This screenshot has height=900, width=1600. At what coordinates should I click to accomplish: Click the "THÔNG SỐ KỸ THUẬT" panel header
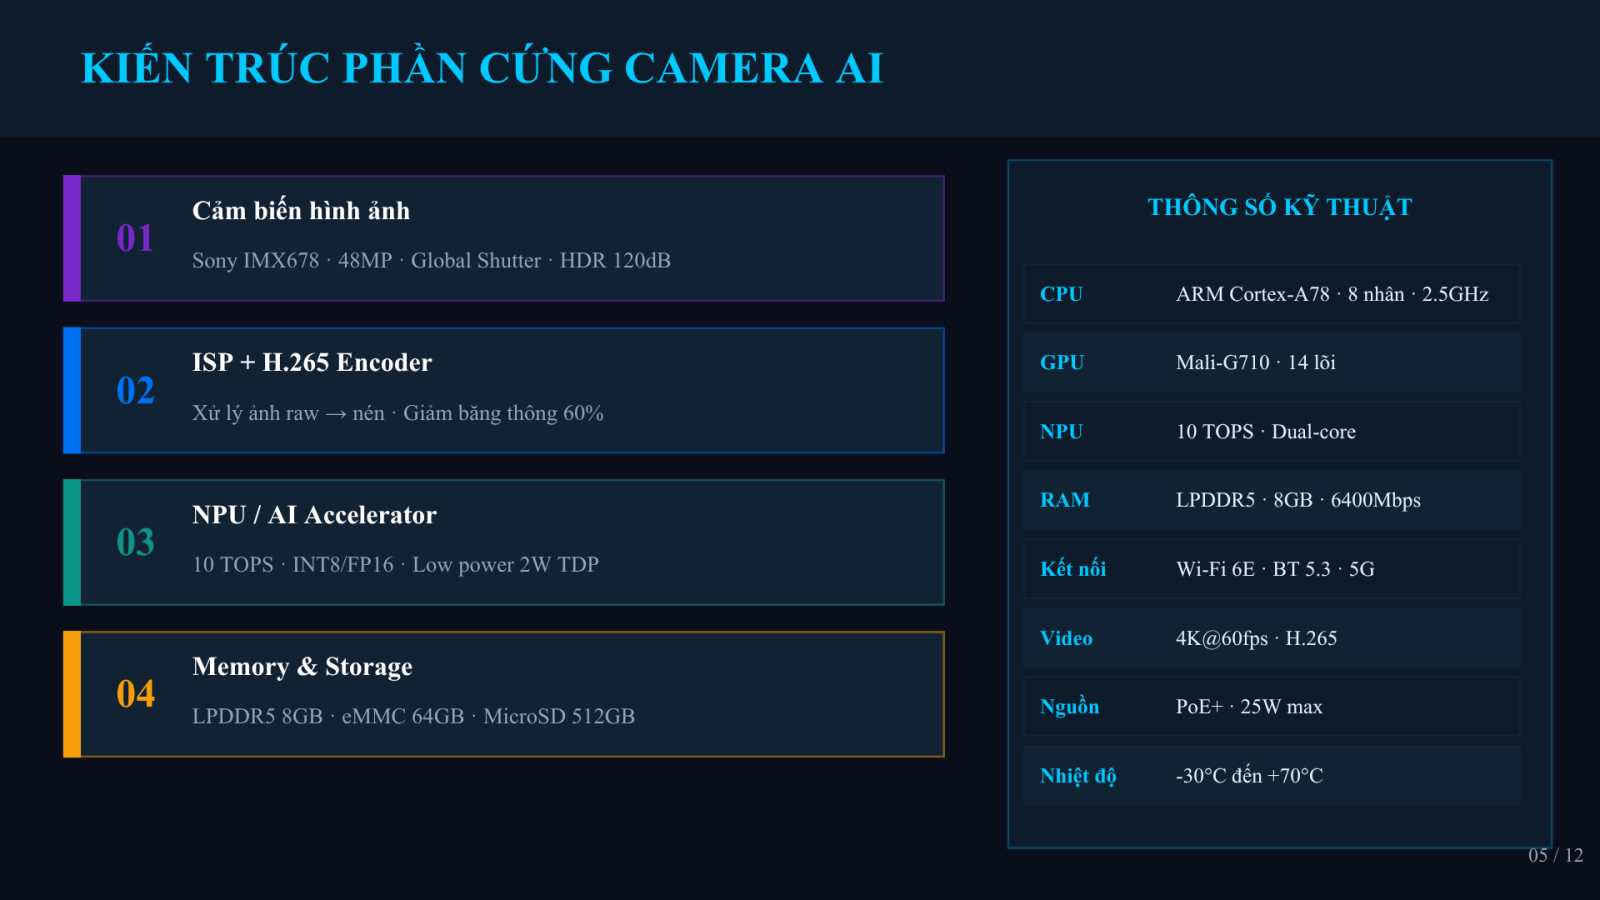click(x=1279, y=207)
